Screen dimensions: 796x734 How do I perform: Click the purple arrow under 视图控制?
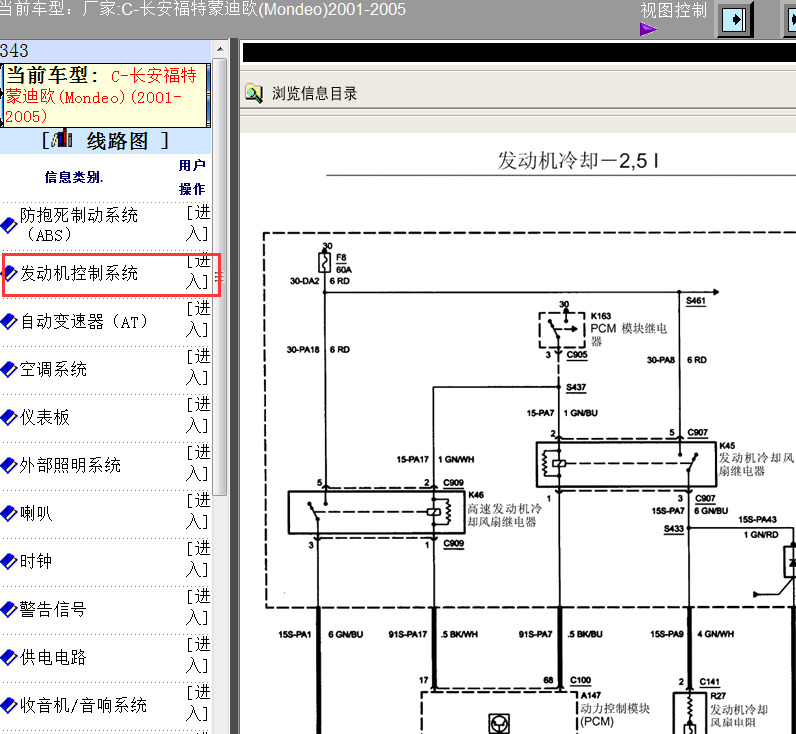pyautogui.click(x=648, y=29)
